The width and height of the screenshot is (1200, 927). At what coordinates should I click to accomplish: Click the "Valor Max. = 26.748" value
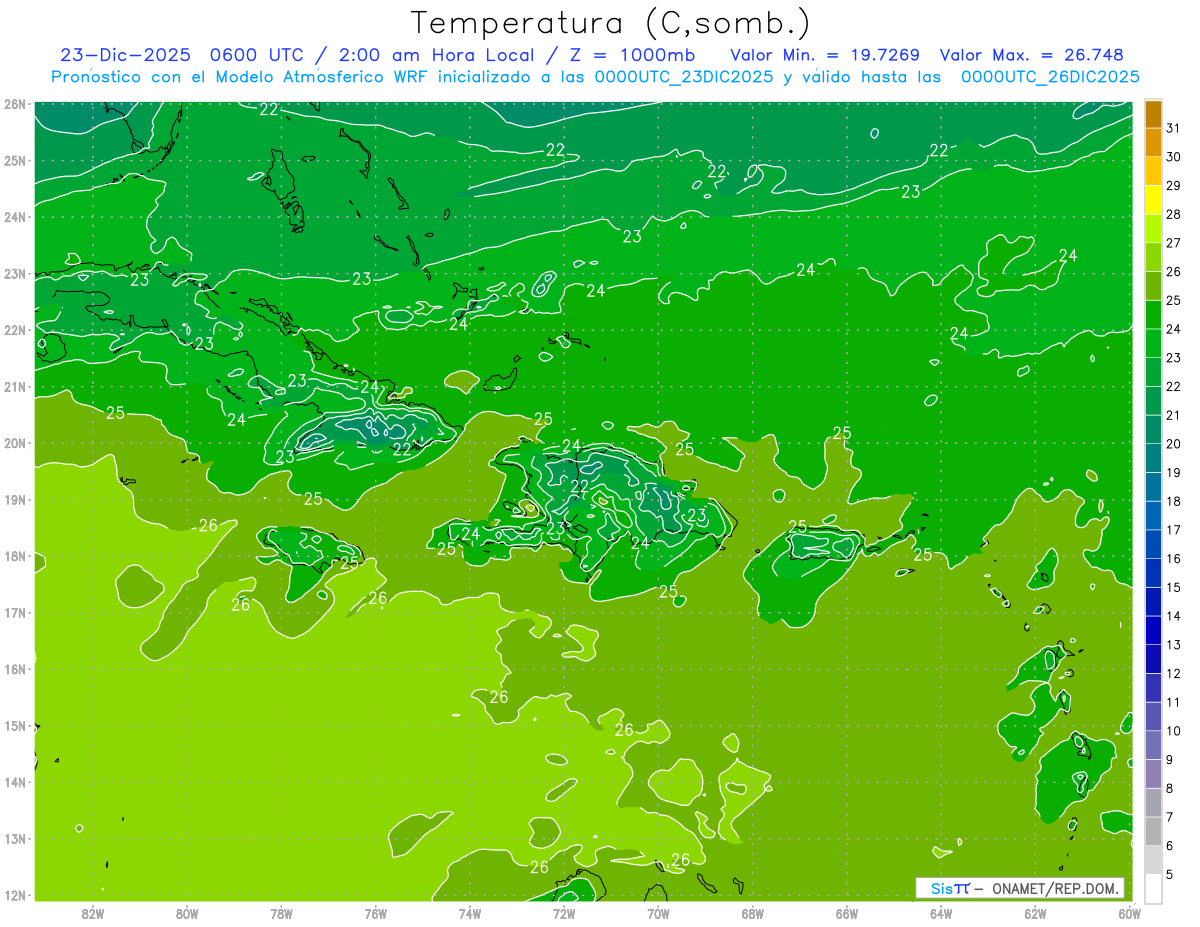click(1032, 55)
